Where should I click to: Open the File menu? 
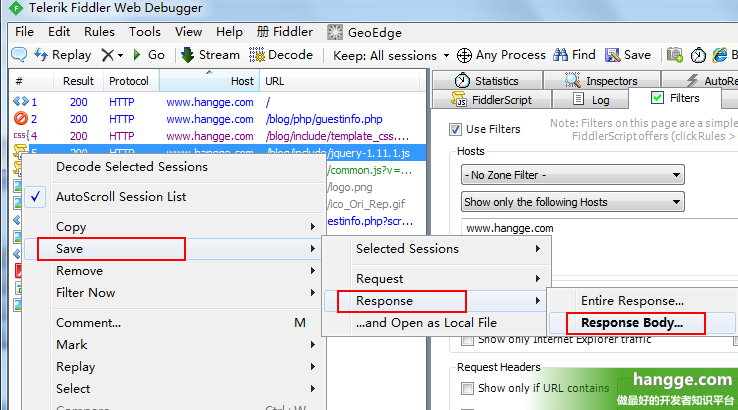(24, 32)
